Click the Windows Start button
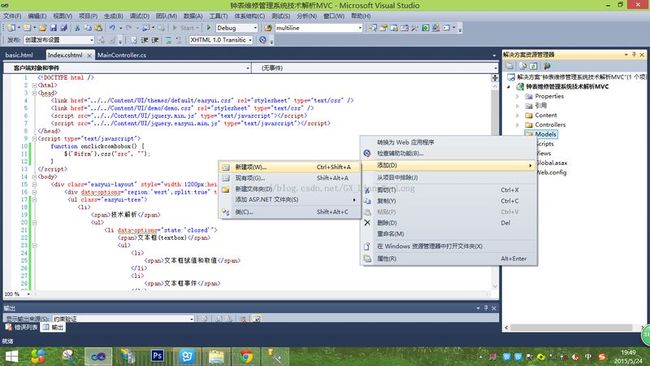650x366 pixels. 11,356
